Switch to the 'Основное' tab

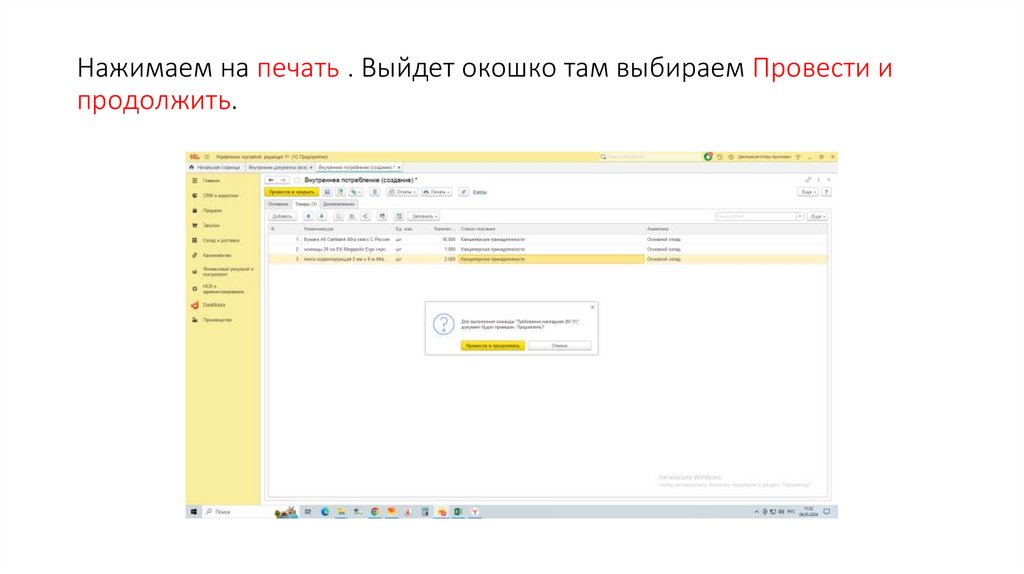(x=278, y=204)
